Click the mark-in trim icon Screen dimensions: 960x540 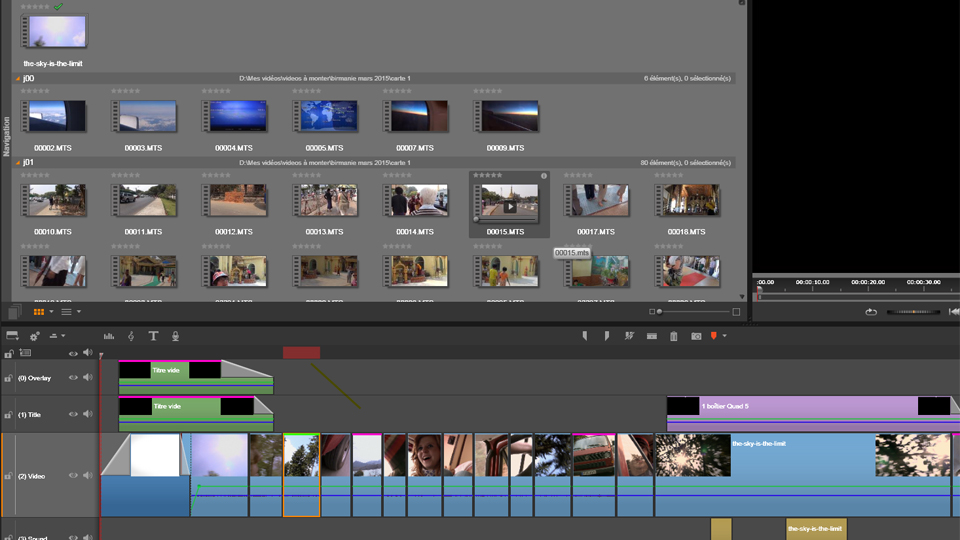[x=585, y=336]
